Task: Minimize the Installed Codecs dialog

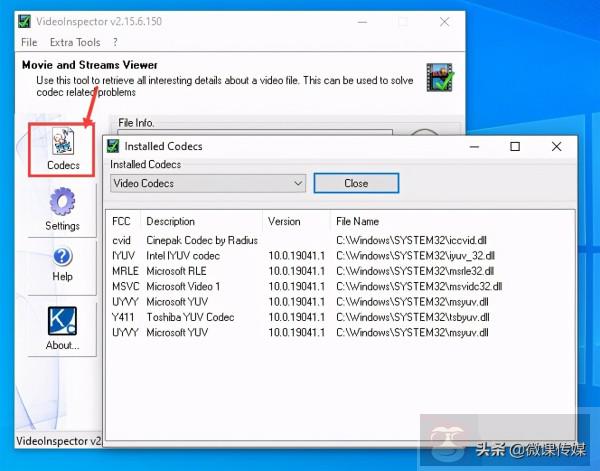Action: pyautogui.click(x=474, y=146)
